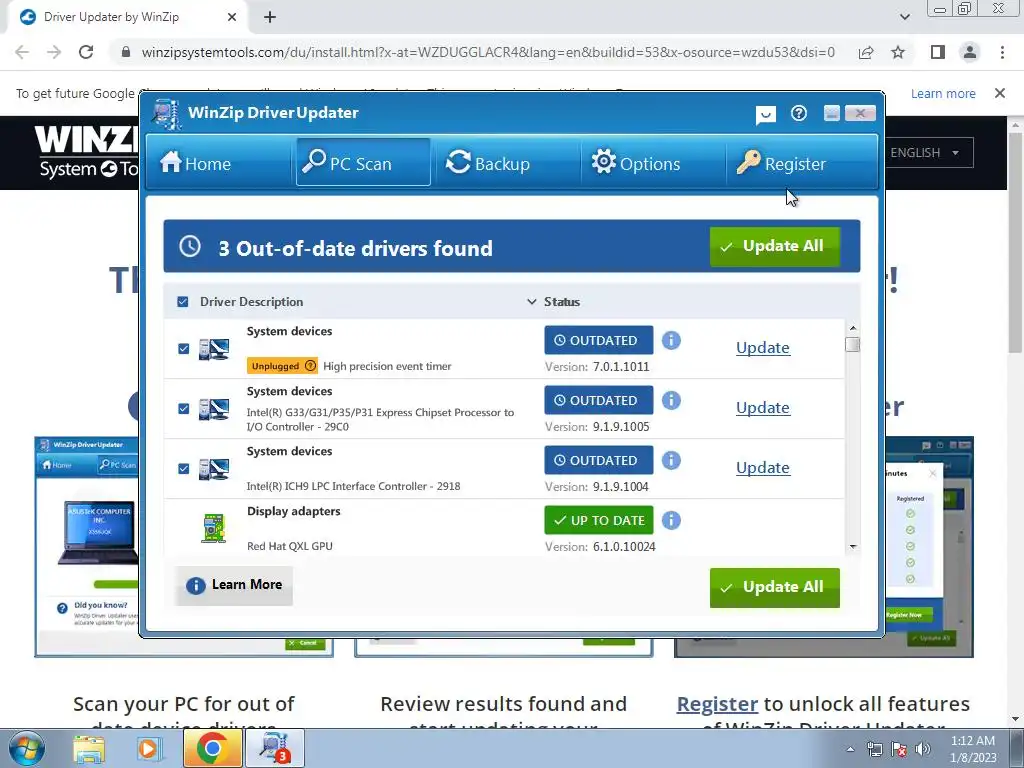Click the clock icon beside drivers found heading
This screenshot has height=768, width=1024.
tap(190, 246)
